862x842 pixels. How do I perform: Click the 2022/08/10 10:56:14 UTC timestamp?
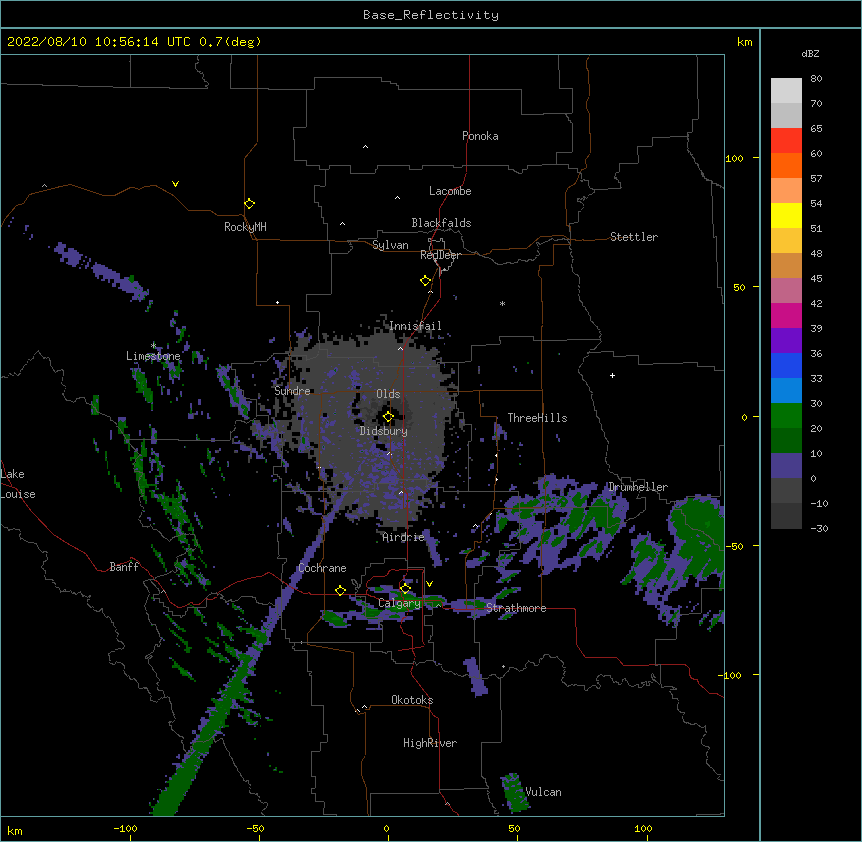[x=99, y=42]
